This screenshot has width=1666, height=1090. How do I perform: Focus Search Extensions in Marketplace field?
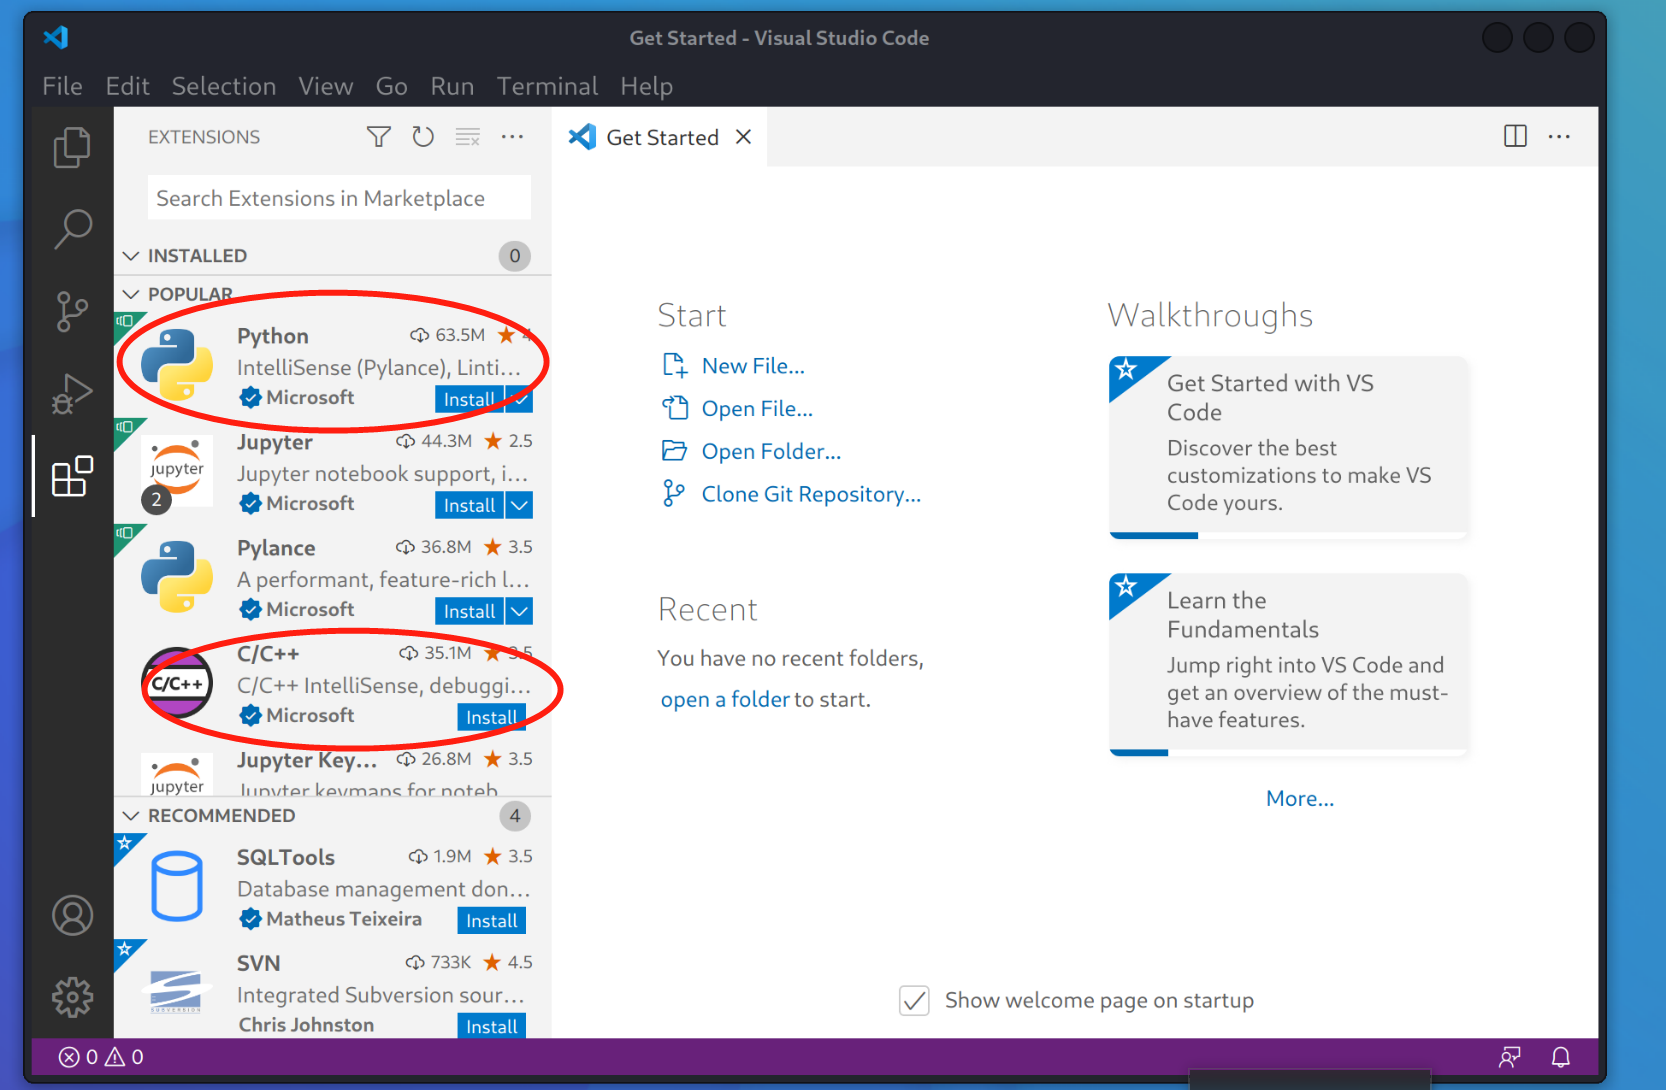tap(339, 198)
